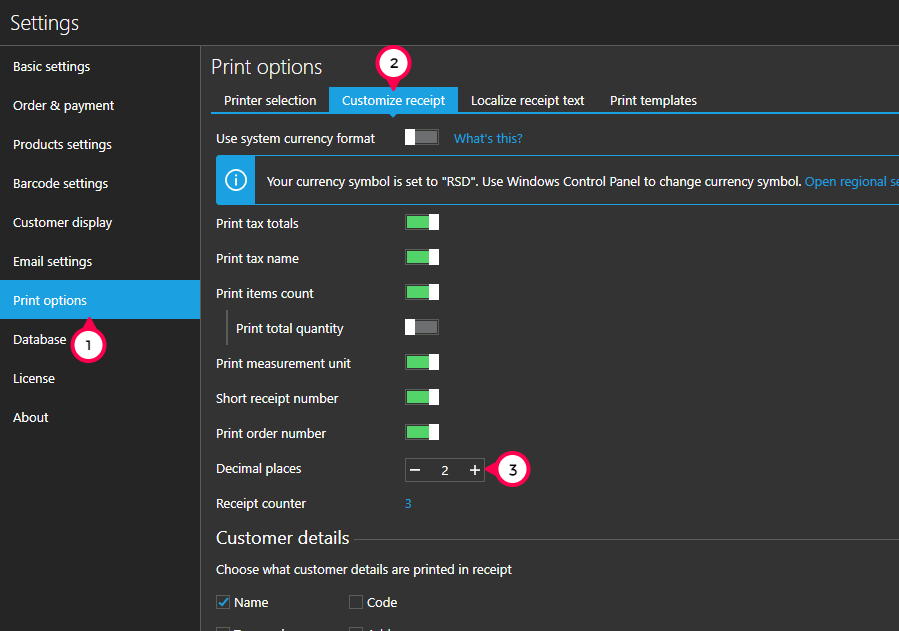This screenshot has width=899, height=631.
Task: Turn off Print order number
Action: (x=421, y=432)
